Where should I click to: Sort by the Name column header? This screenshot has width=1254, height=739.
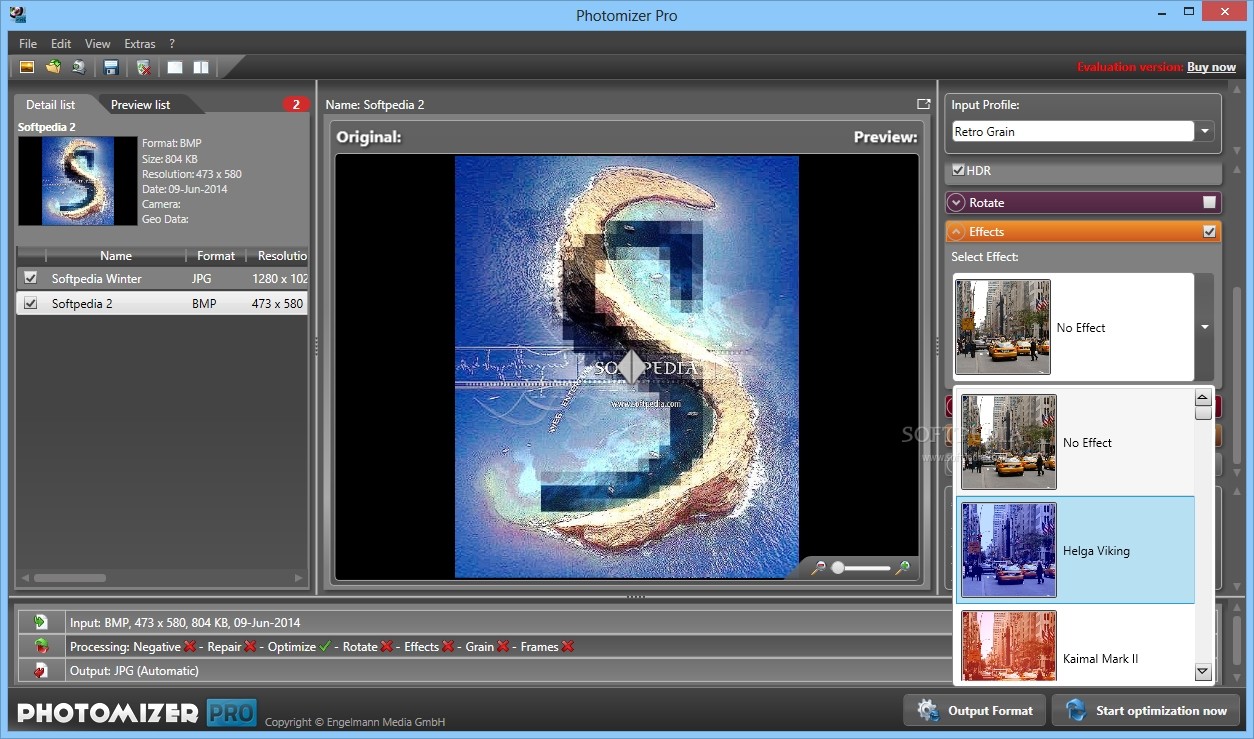coord(116,256)
